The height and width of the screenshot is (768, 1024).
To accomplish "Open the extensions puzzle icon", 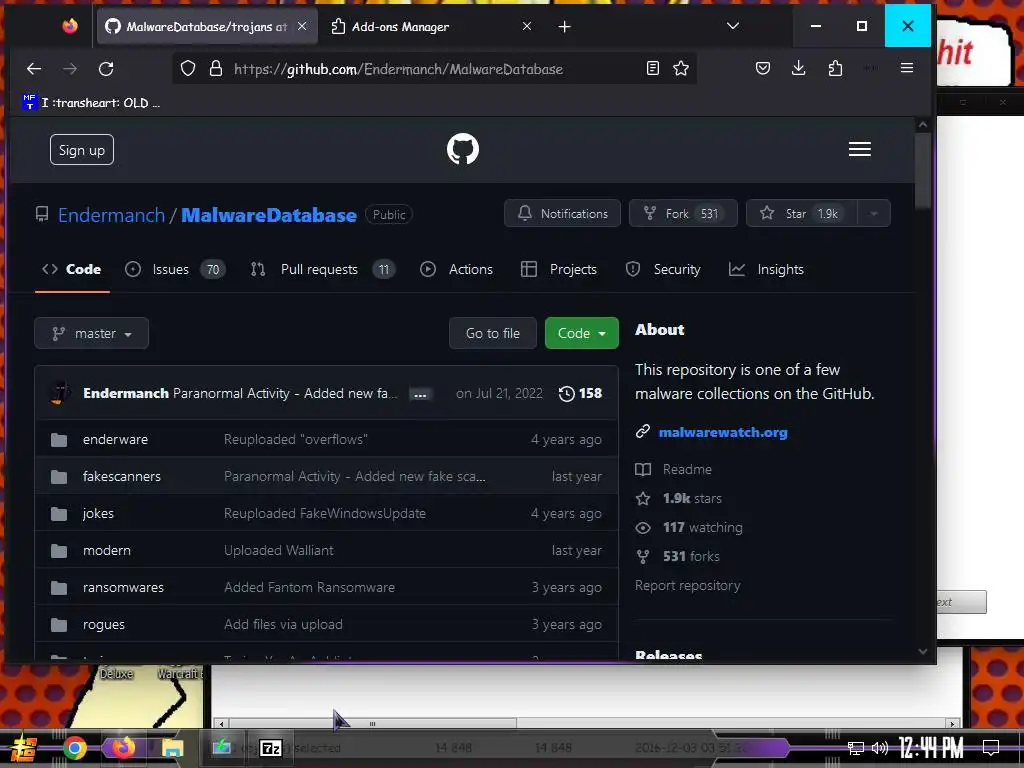I will tap(835, 68).
